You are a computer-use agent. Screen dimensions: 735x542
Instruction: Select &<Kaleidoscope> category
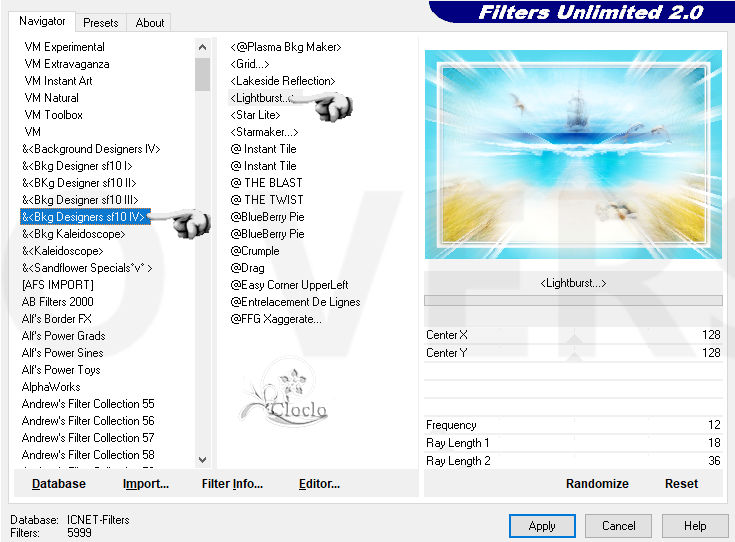(x=62, y=251)
